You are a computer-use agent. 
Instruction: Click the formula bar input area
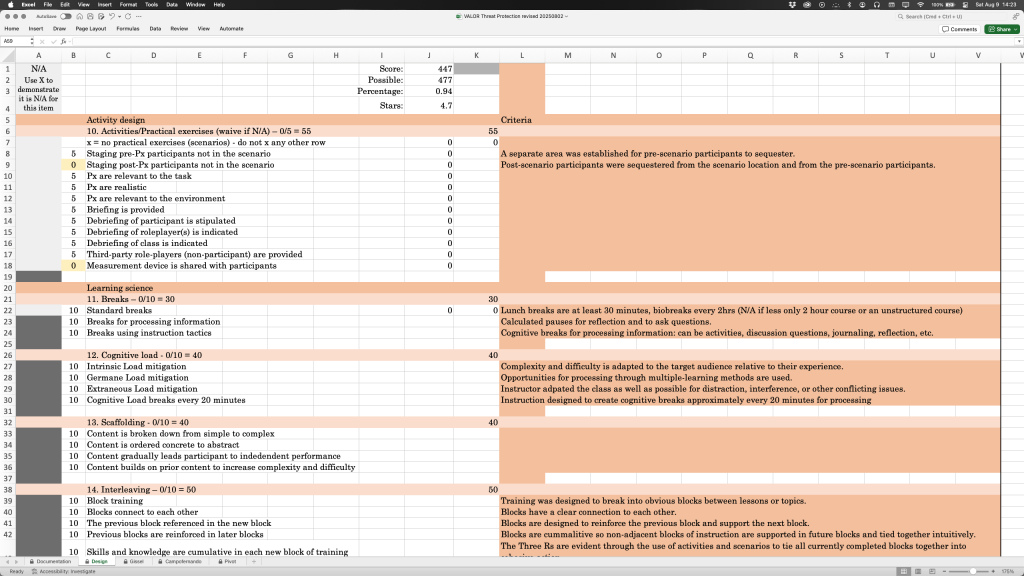[542, 41]
